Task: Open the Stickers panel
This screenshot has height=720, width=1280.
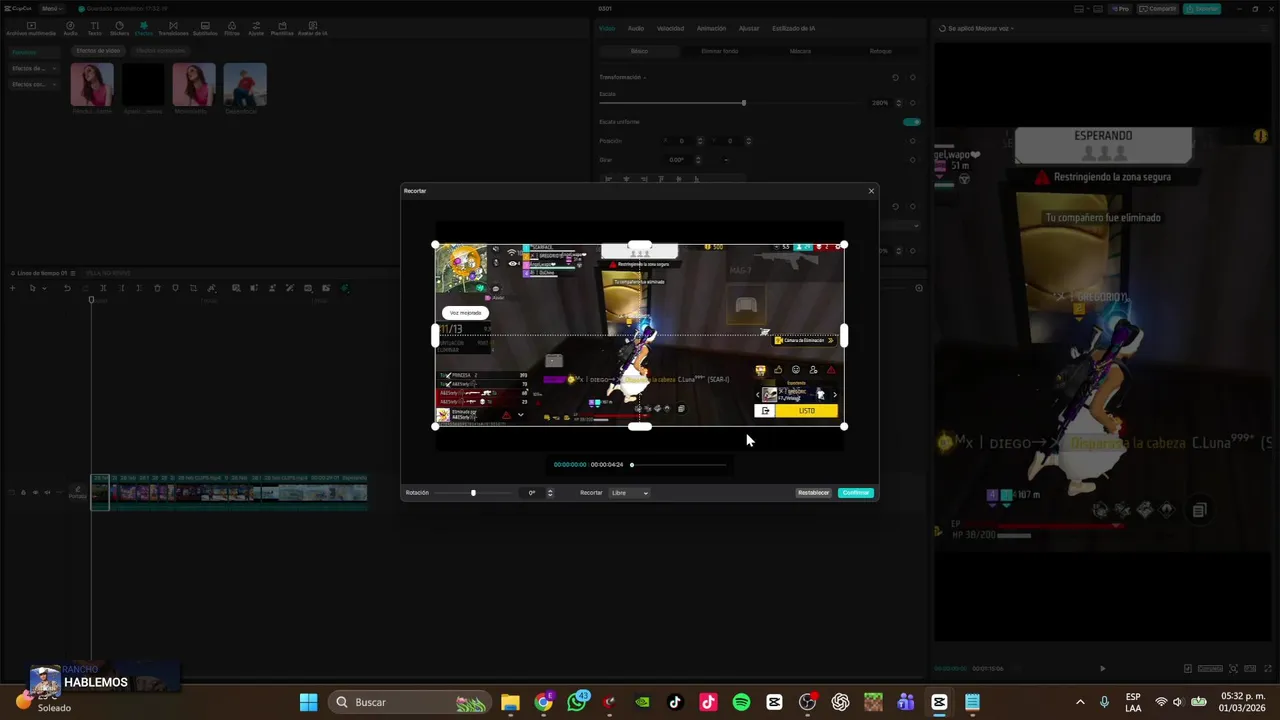Action: 119,28
